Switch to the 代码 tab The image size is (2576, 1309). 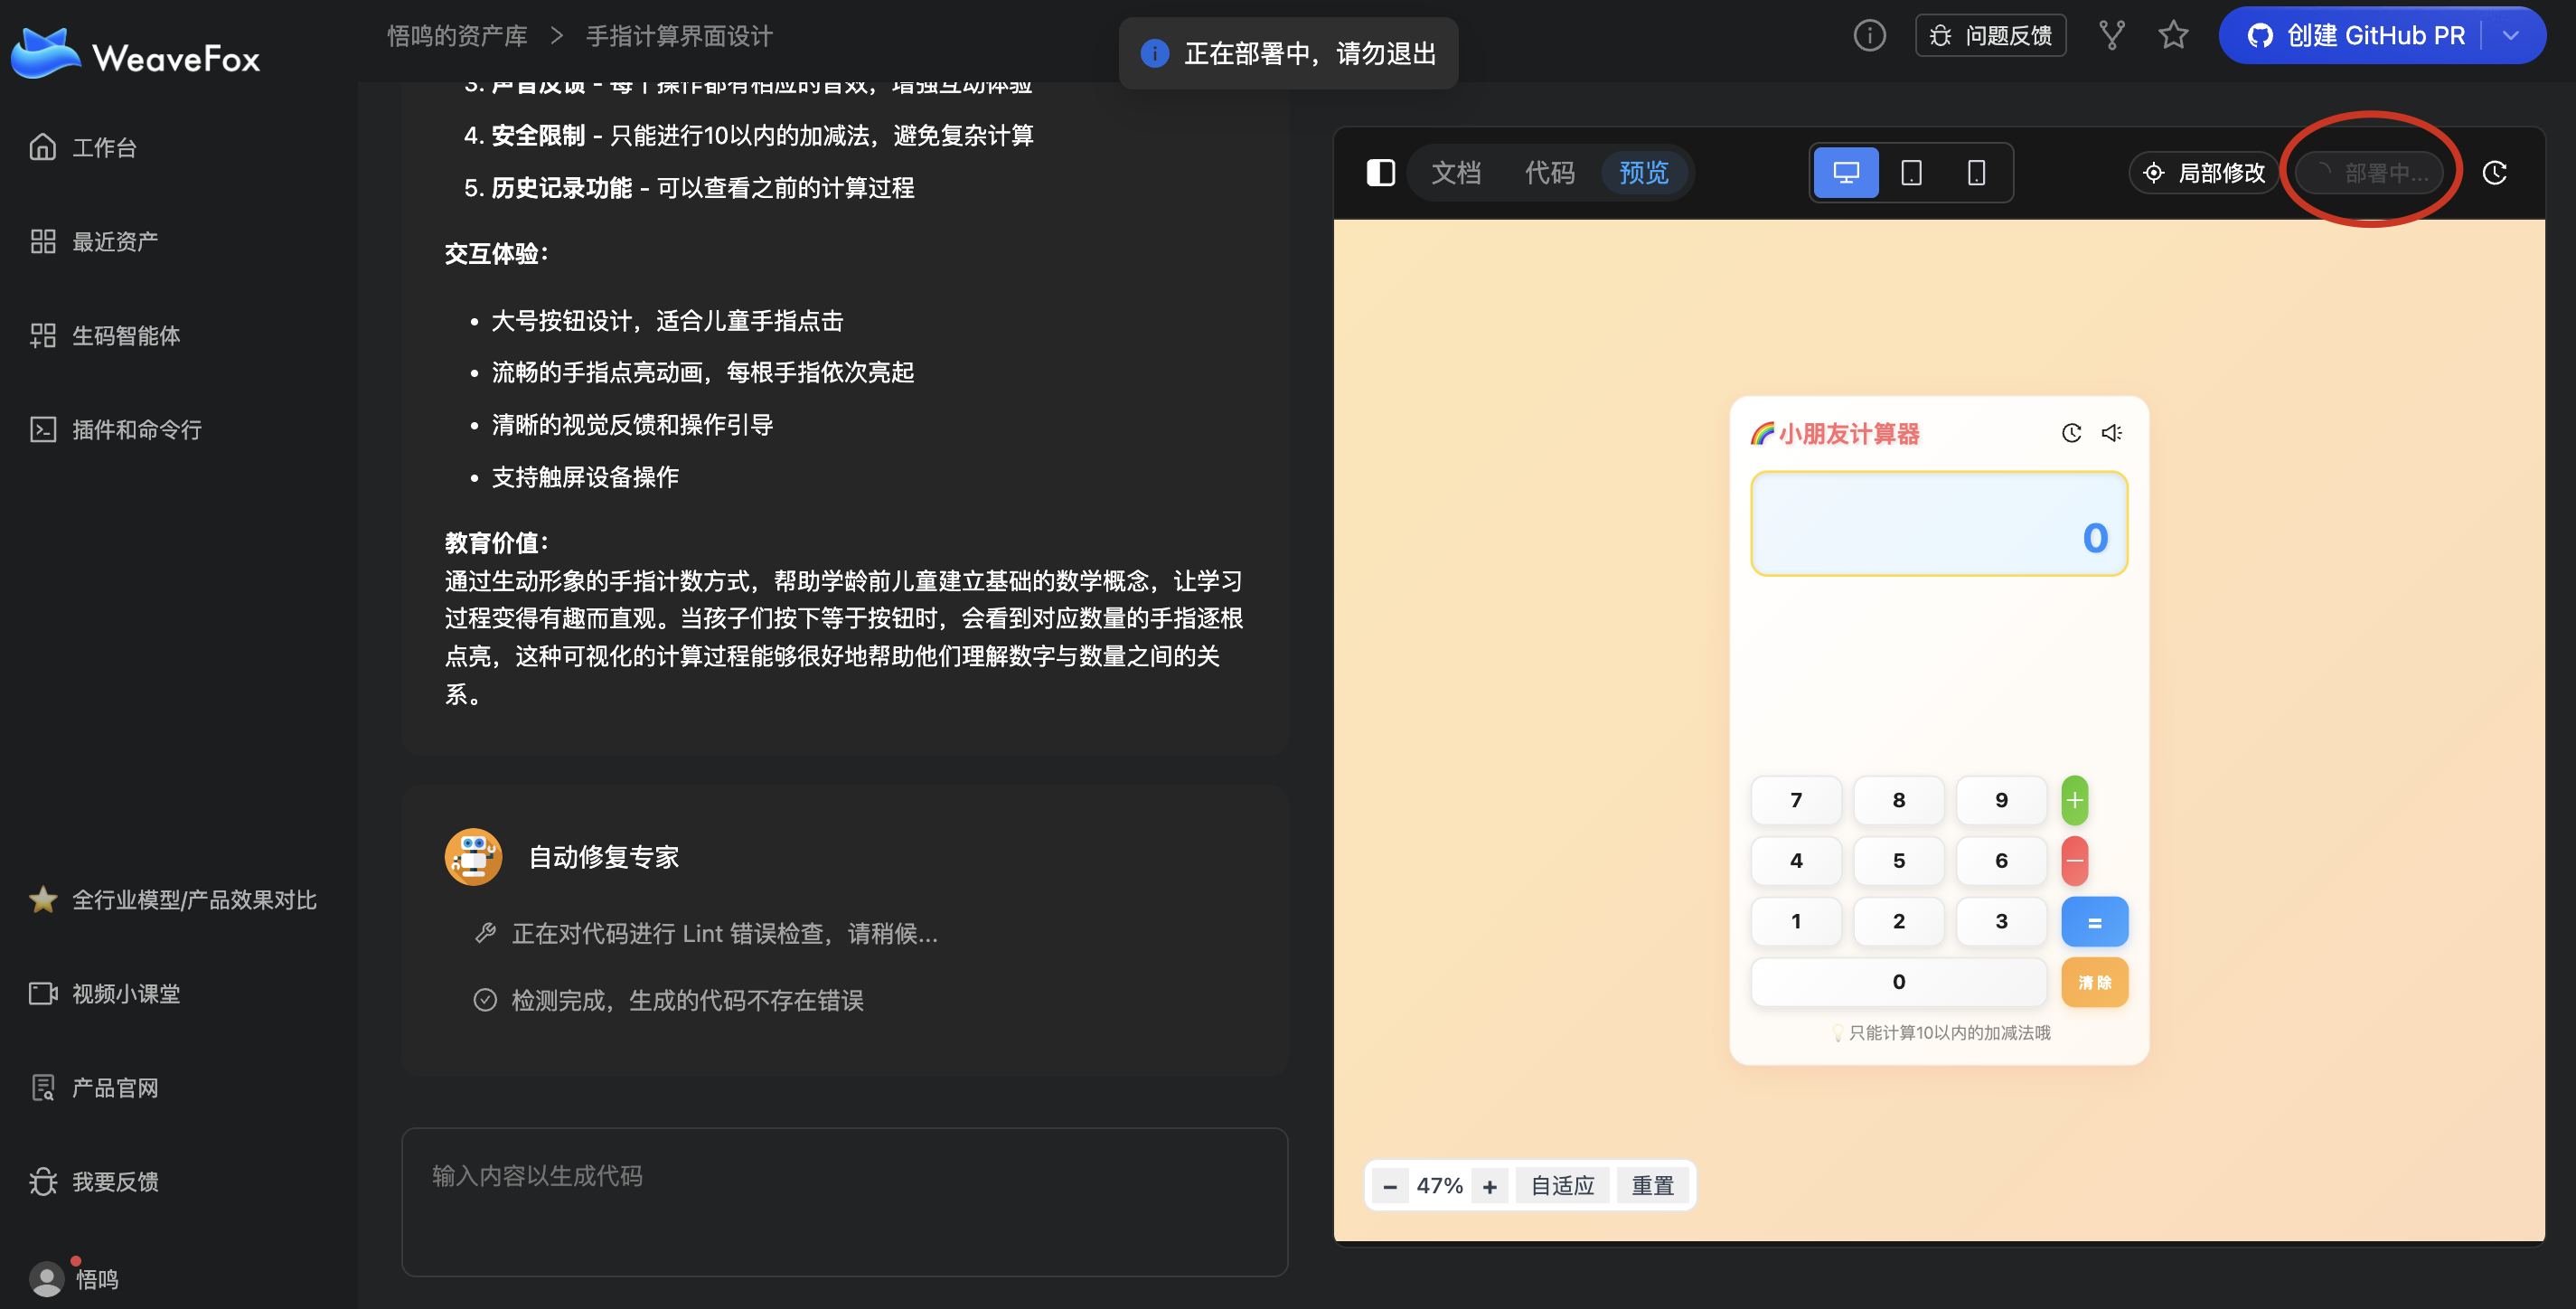tap(1549, 173)
